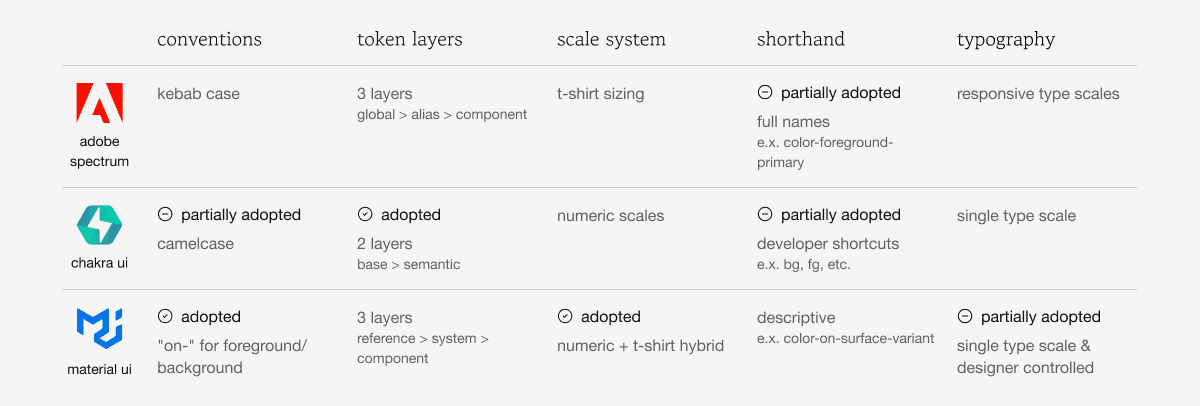Image resolution: width=1200 pixels, height=406 pixels.
Task: Click the t-shirt sizing cell
Action: pos(601,94)
